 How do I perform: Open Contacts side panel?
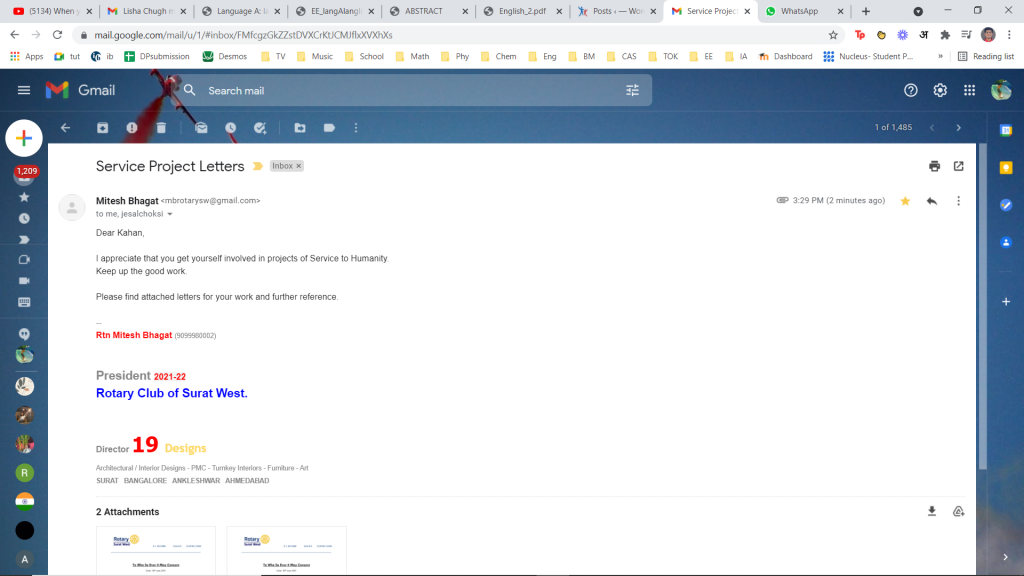[x=1006, y=242]
